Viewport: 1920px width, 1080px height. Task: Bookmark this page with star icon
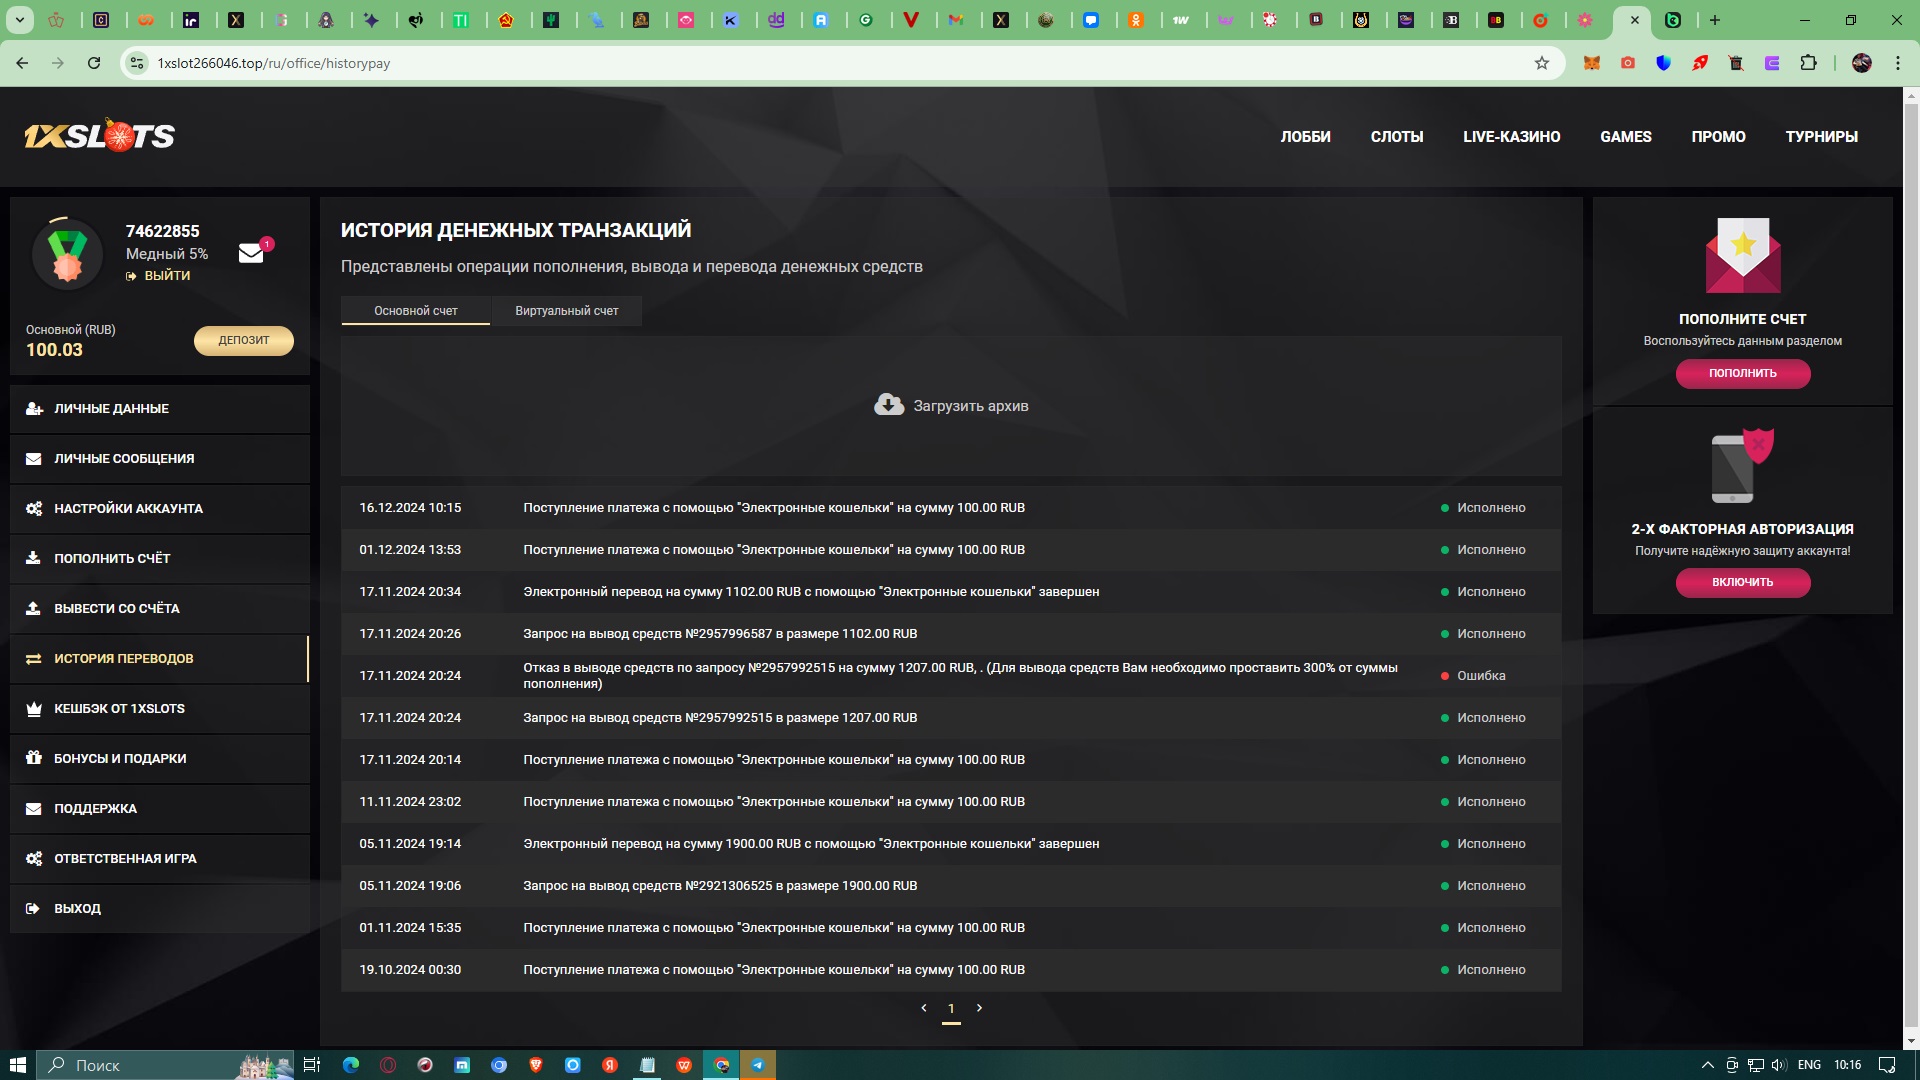click(x=1541, y=63)
